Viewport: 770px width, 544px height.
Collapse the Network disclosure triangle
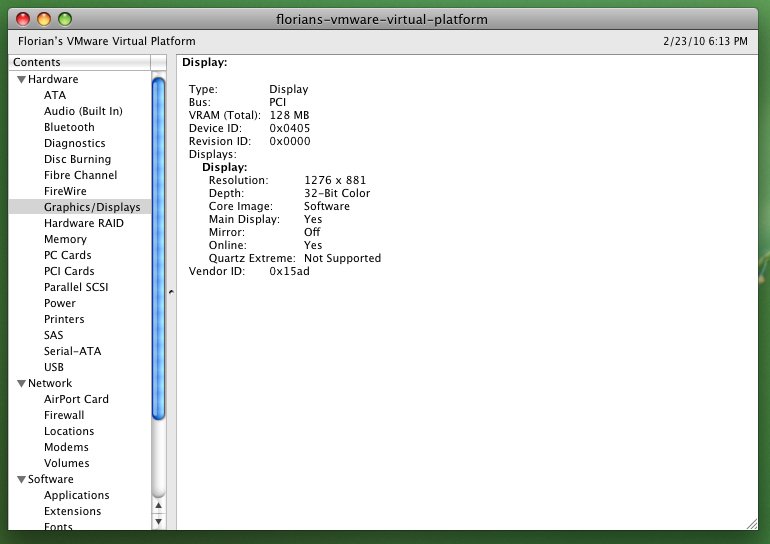point(21,384)
